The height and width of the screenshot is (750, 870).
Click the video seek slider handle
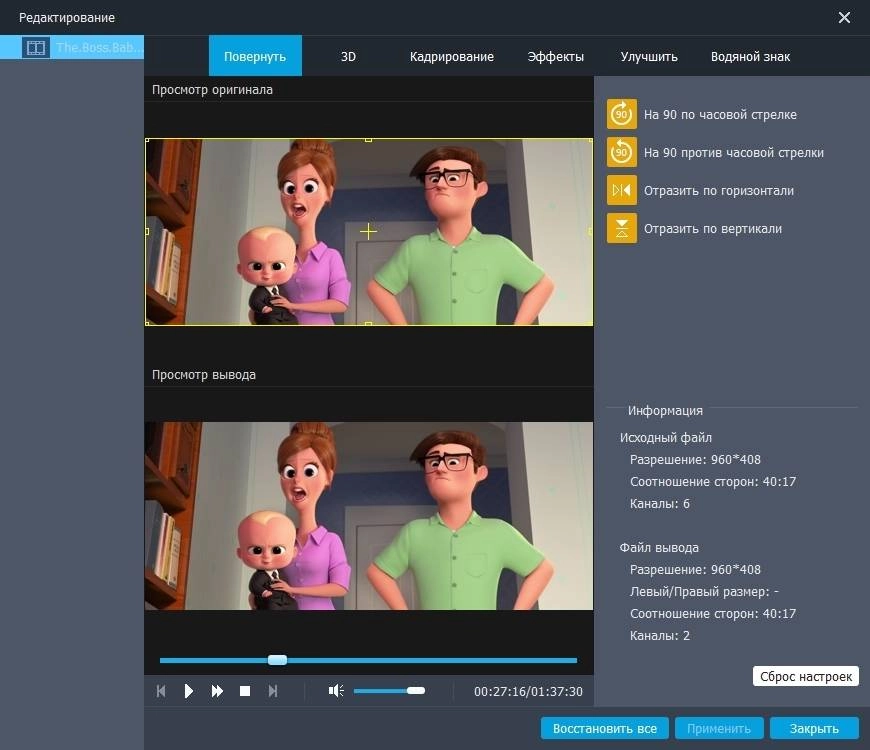click(277, 660)
